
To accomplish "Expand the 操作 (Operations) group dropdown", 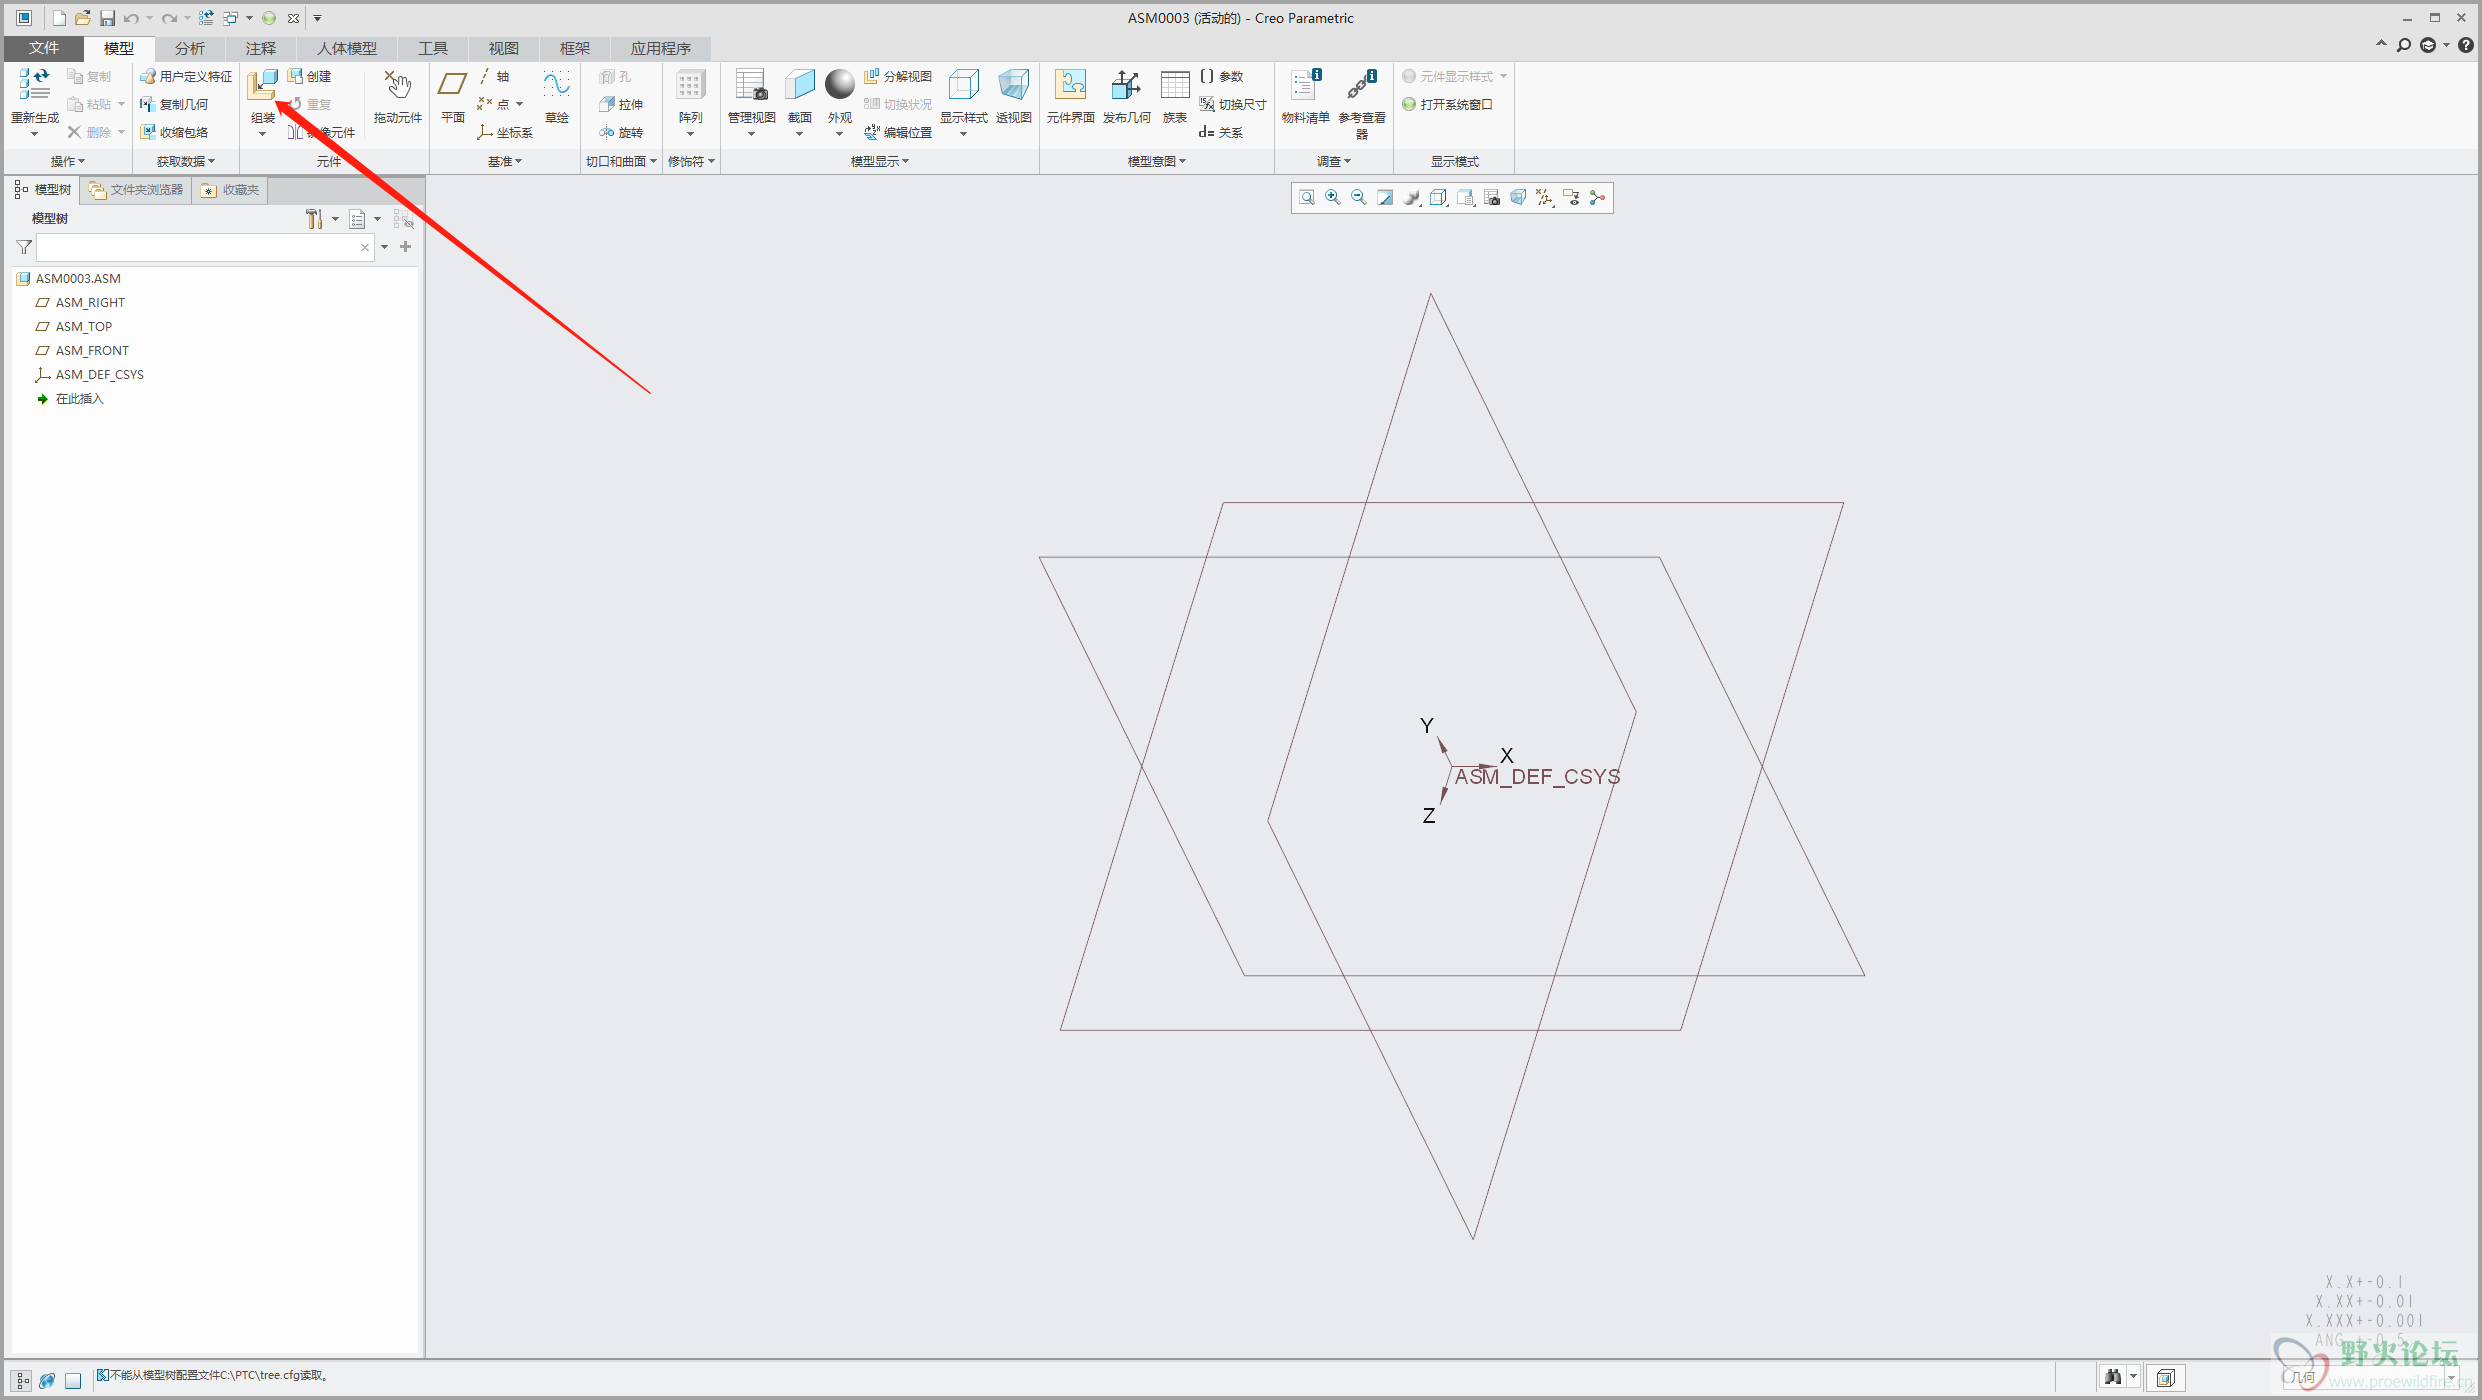I will click(x=68, y=161).
